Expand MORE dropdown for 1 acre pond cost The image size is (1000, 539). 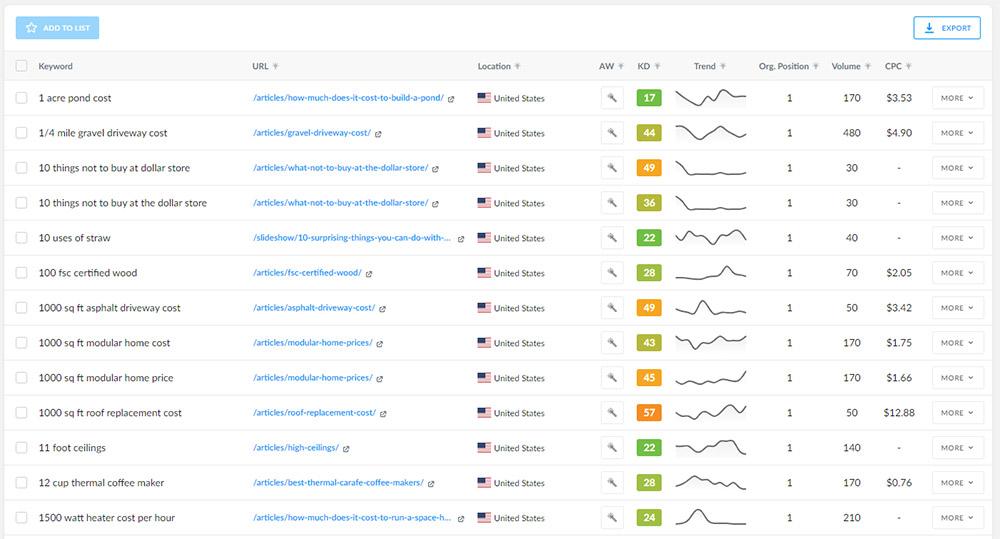tap(957, 98)
